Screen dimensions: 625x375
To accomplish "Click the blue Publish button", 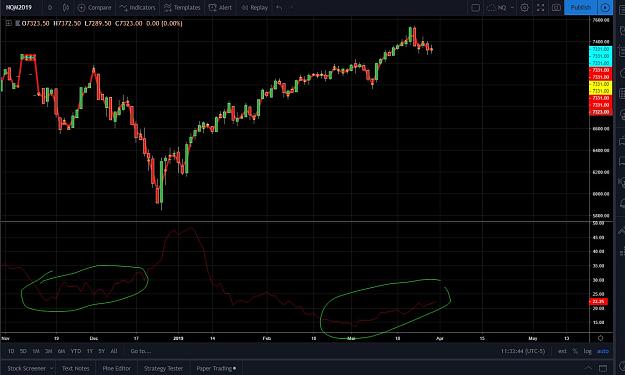I will (x=580, y=8).
